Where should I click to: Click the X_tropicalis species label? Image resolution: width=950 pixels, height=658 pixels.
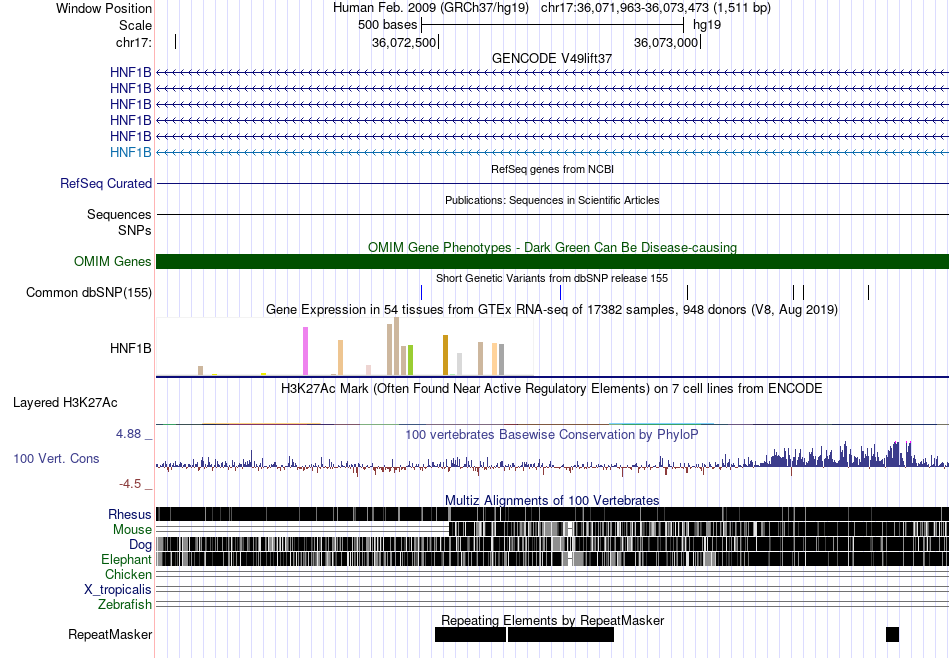tap(118, 590)
